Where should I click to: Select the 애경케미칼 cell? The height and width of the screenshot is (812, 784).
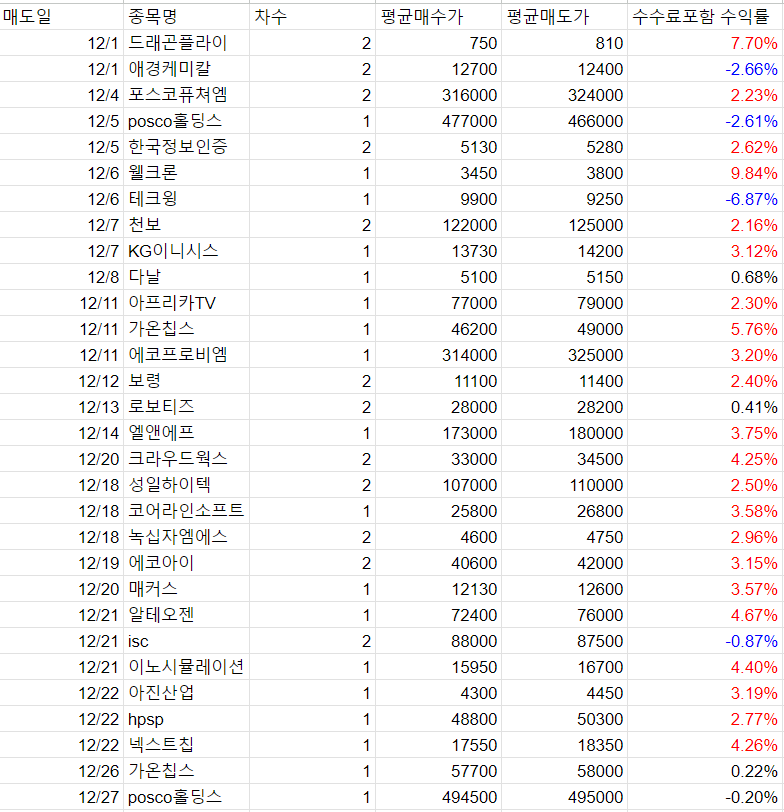click(186, 69)
